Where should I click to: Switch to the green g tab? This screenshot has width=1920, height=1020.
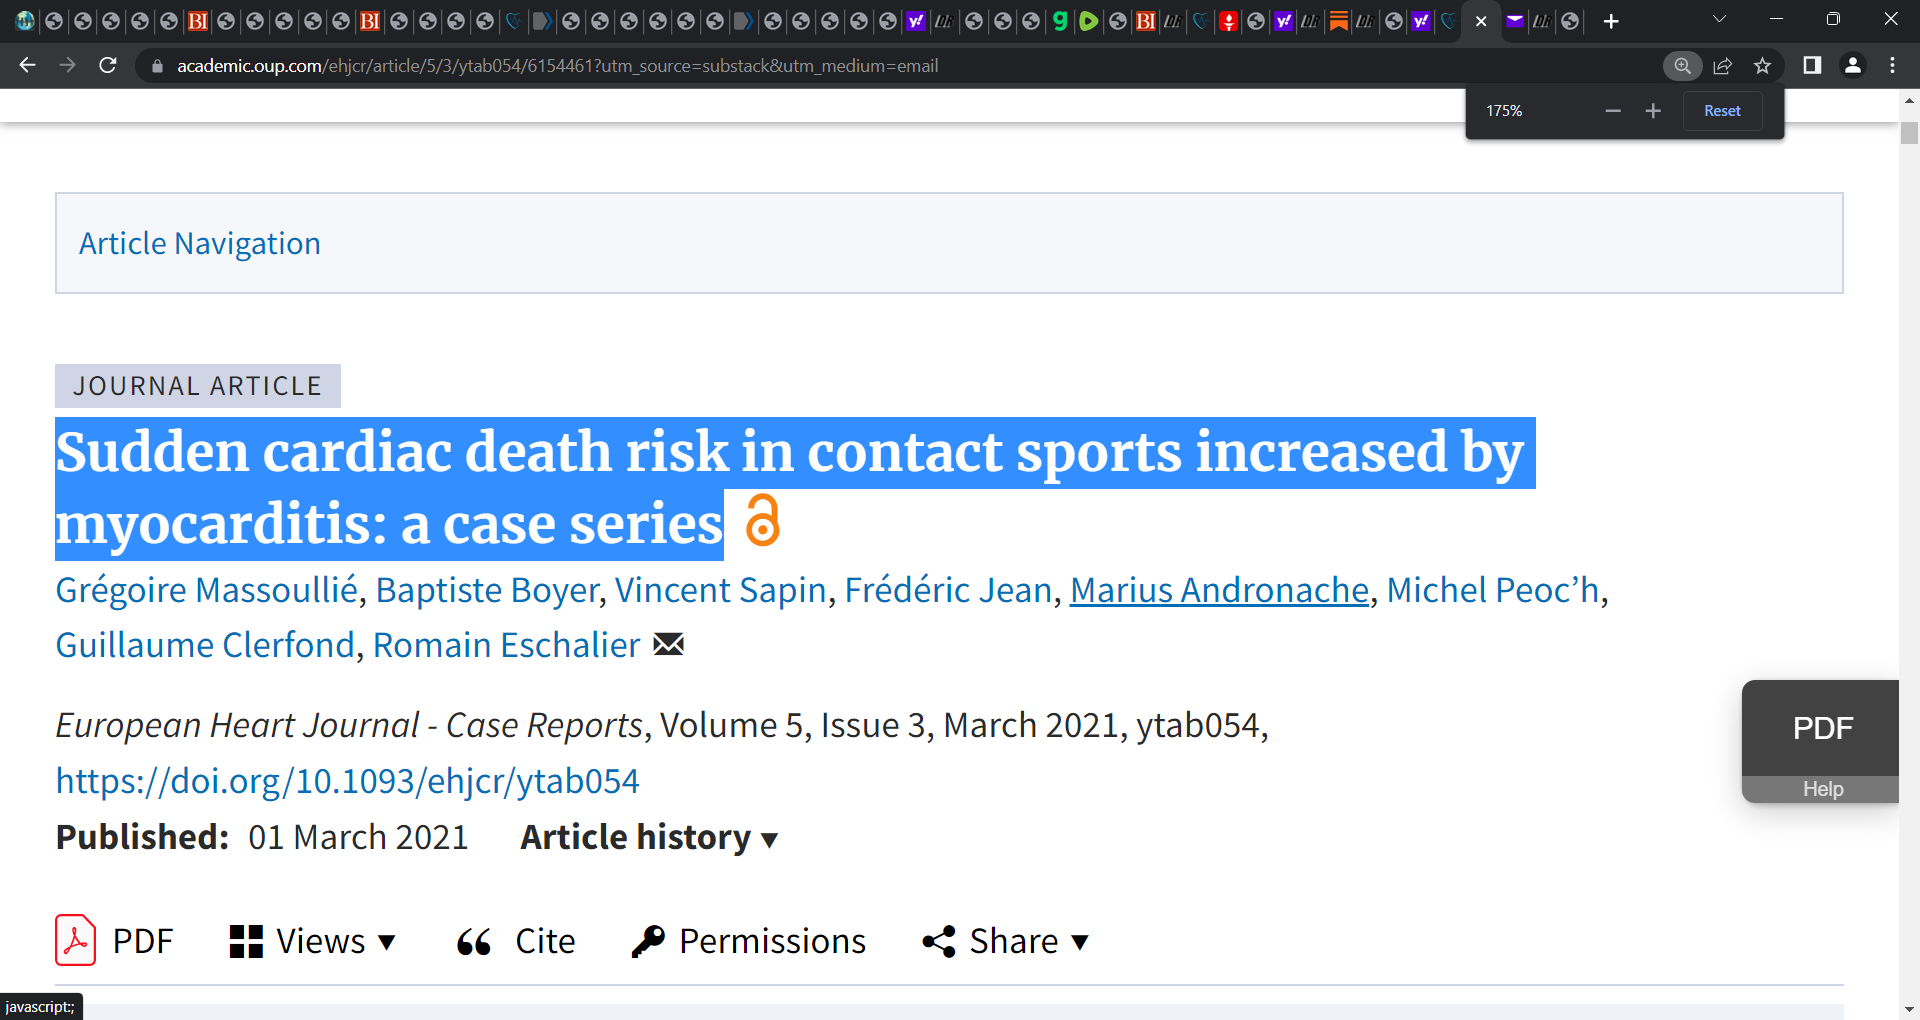[1060, 21]
